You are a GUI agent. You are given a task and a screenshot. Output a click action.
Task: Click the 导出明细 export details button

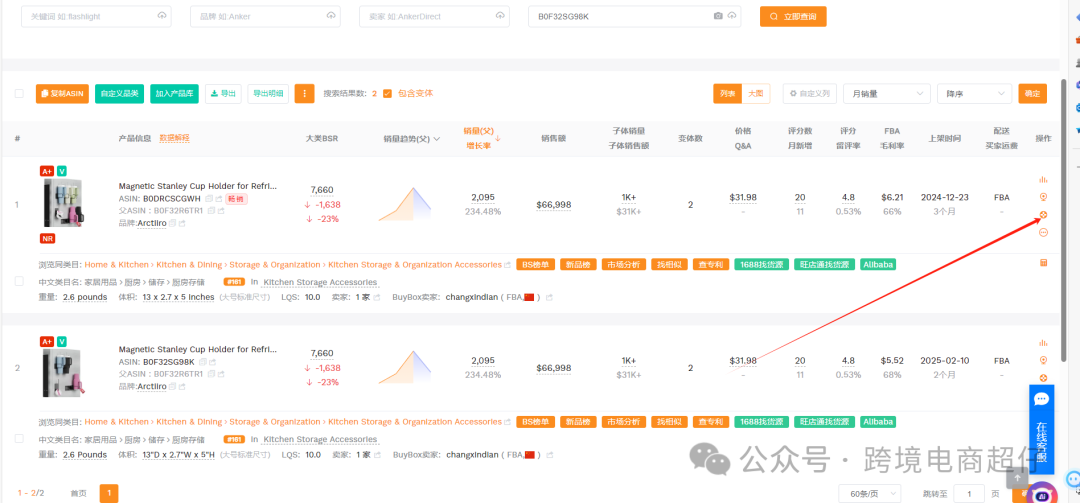[x=268, y=94]
